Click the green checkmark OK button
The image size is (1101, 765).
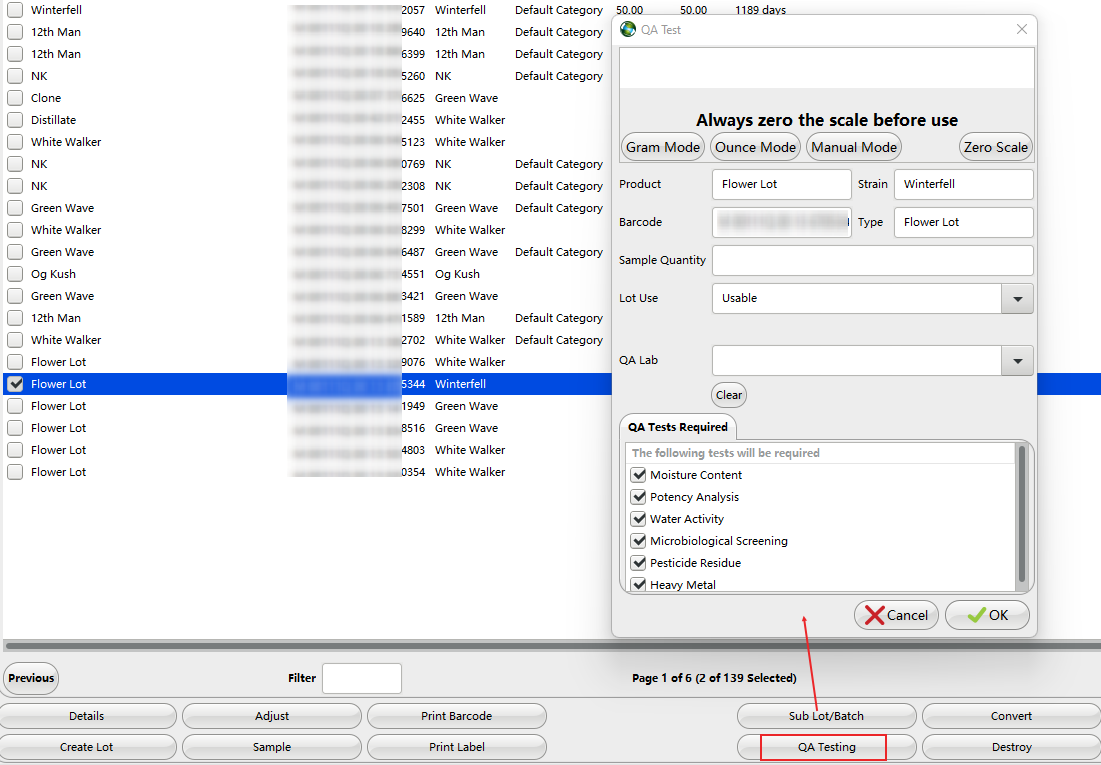987,615
